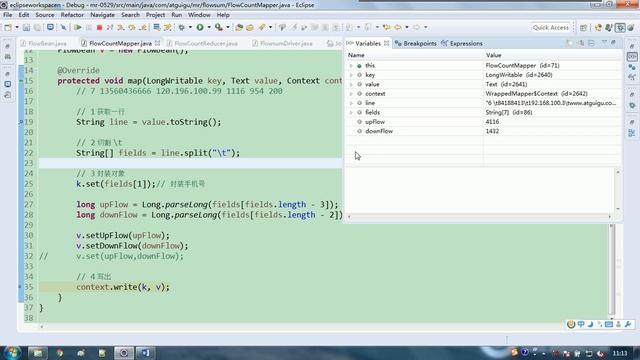Open the Run button dropdown arrow
The width and height of the screenshot is (640, 360).
coord(209,27)
